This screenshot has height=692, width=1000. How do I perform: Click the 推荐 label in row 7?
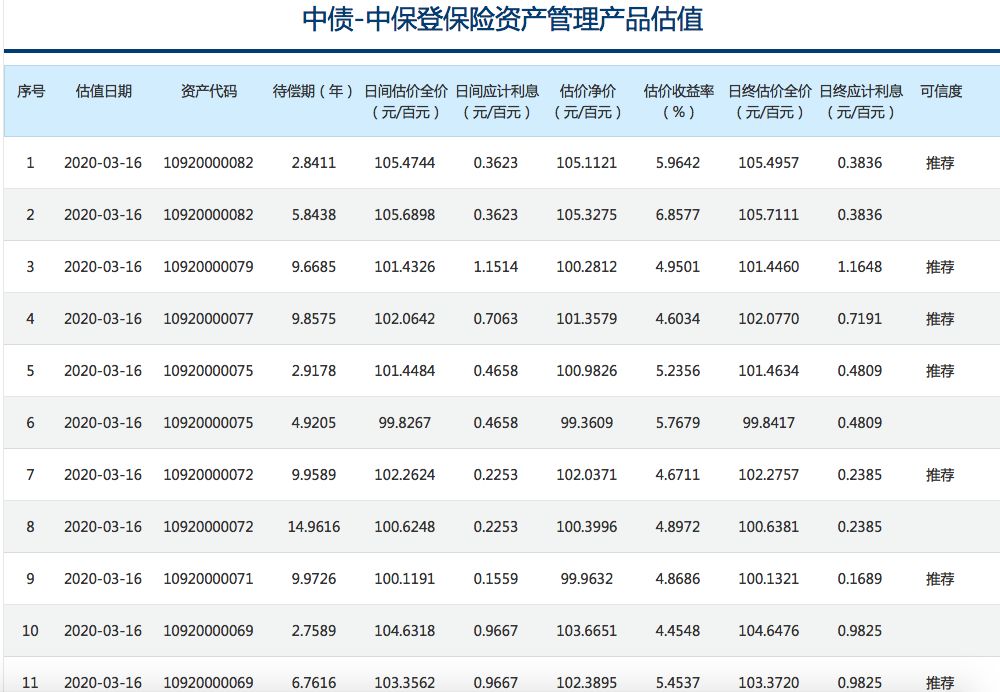940,475
